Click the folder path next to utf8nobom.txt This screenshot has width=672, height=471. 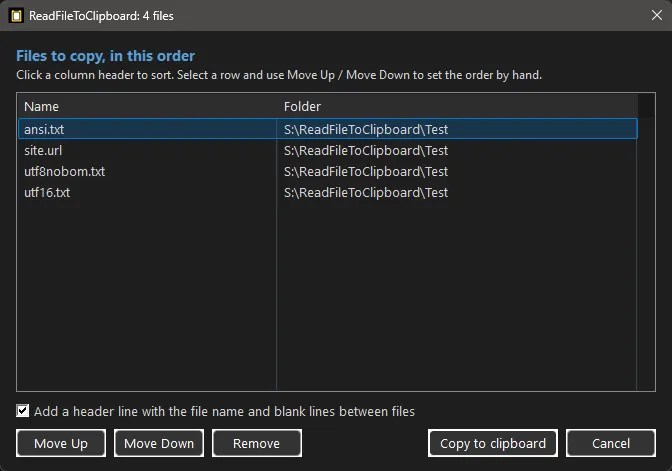click(366, 171)
